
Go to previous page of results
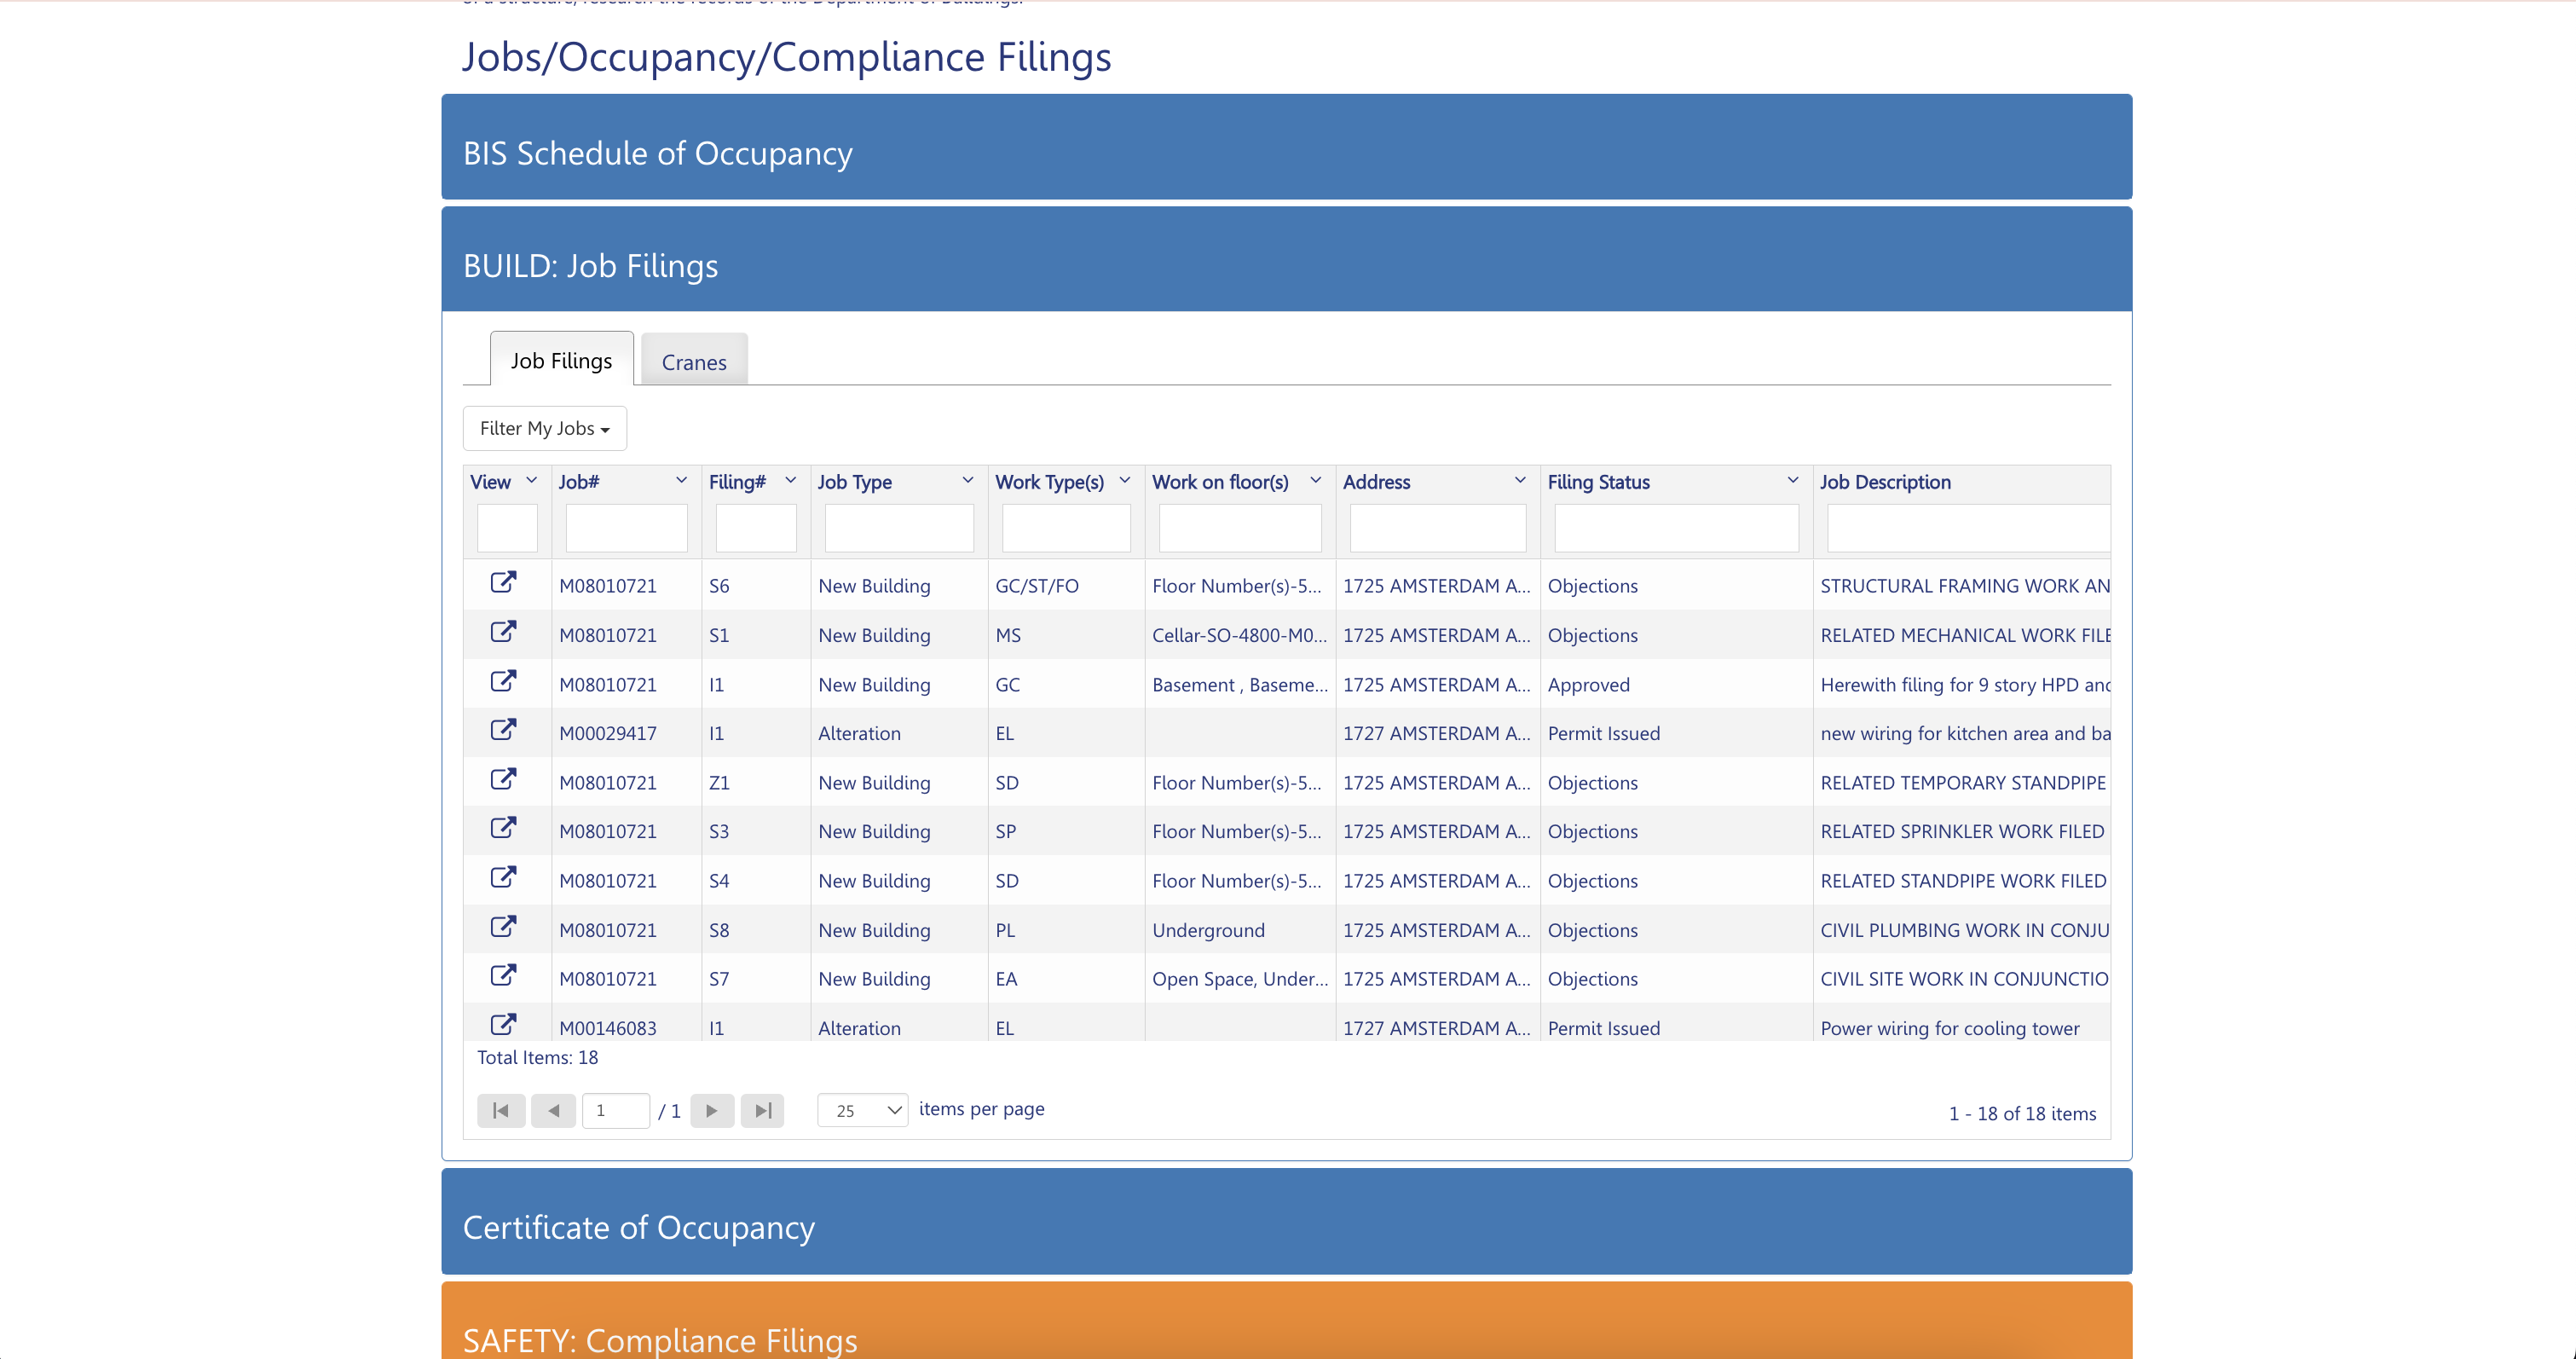[x=553, y=1110]
